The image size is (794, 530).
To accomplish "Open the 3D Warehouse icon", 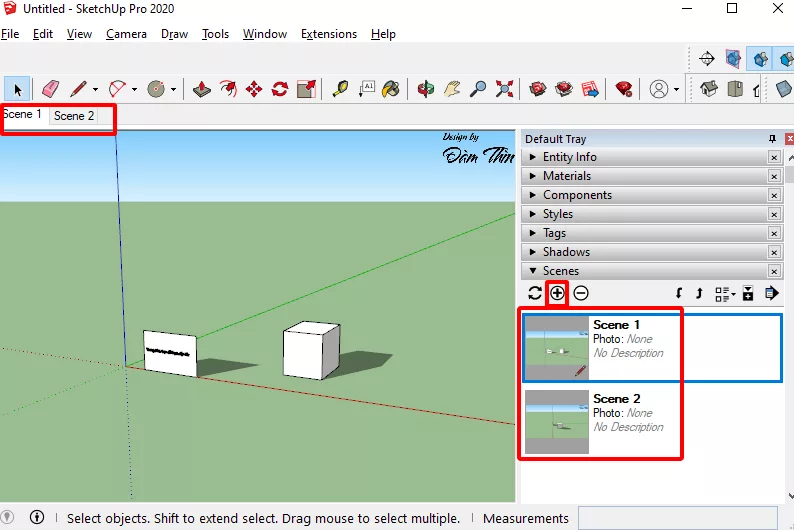I will [538, 90].
